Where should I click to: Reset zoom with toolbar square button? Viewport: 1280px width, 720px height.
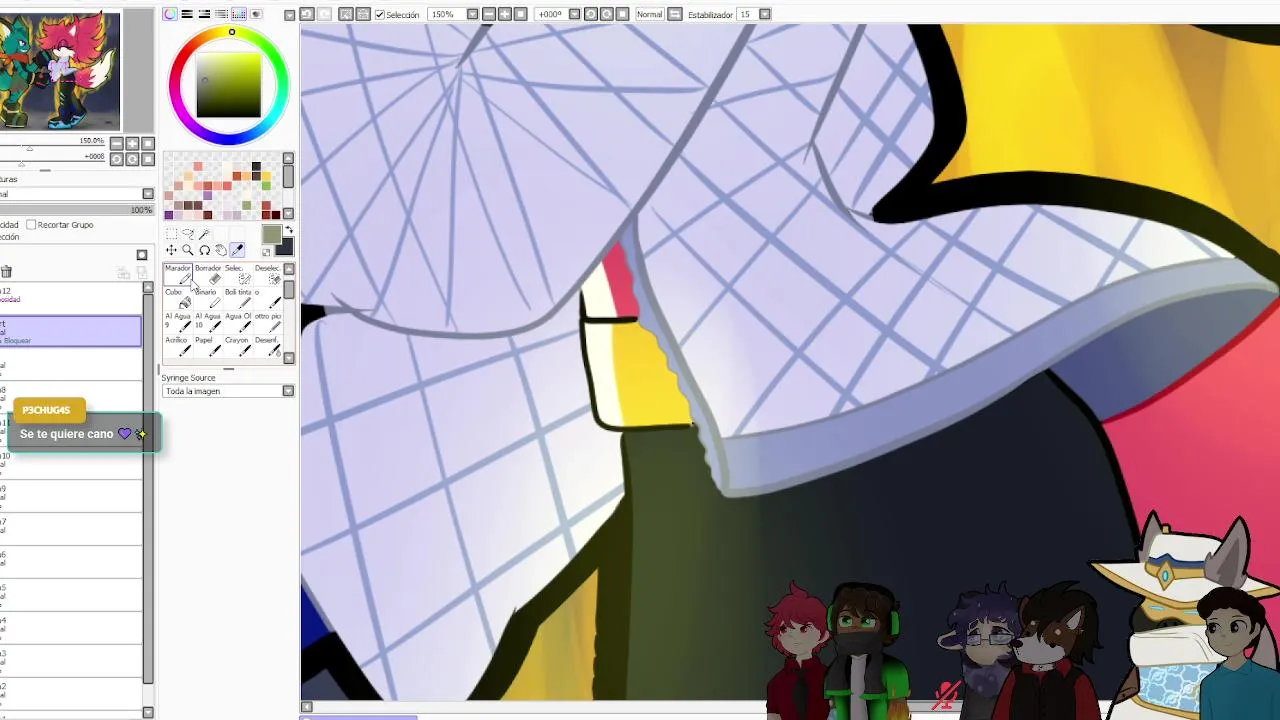point(521,14)
